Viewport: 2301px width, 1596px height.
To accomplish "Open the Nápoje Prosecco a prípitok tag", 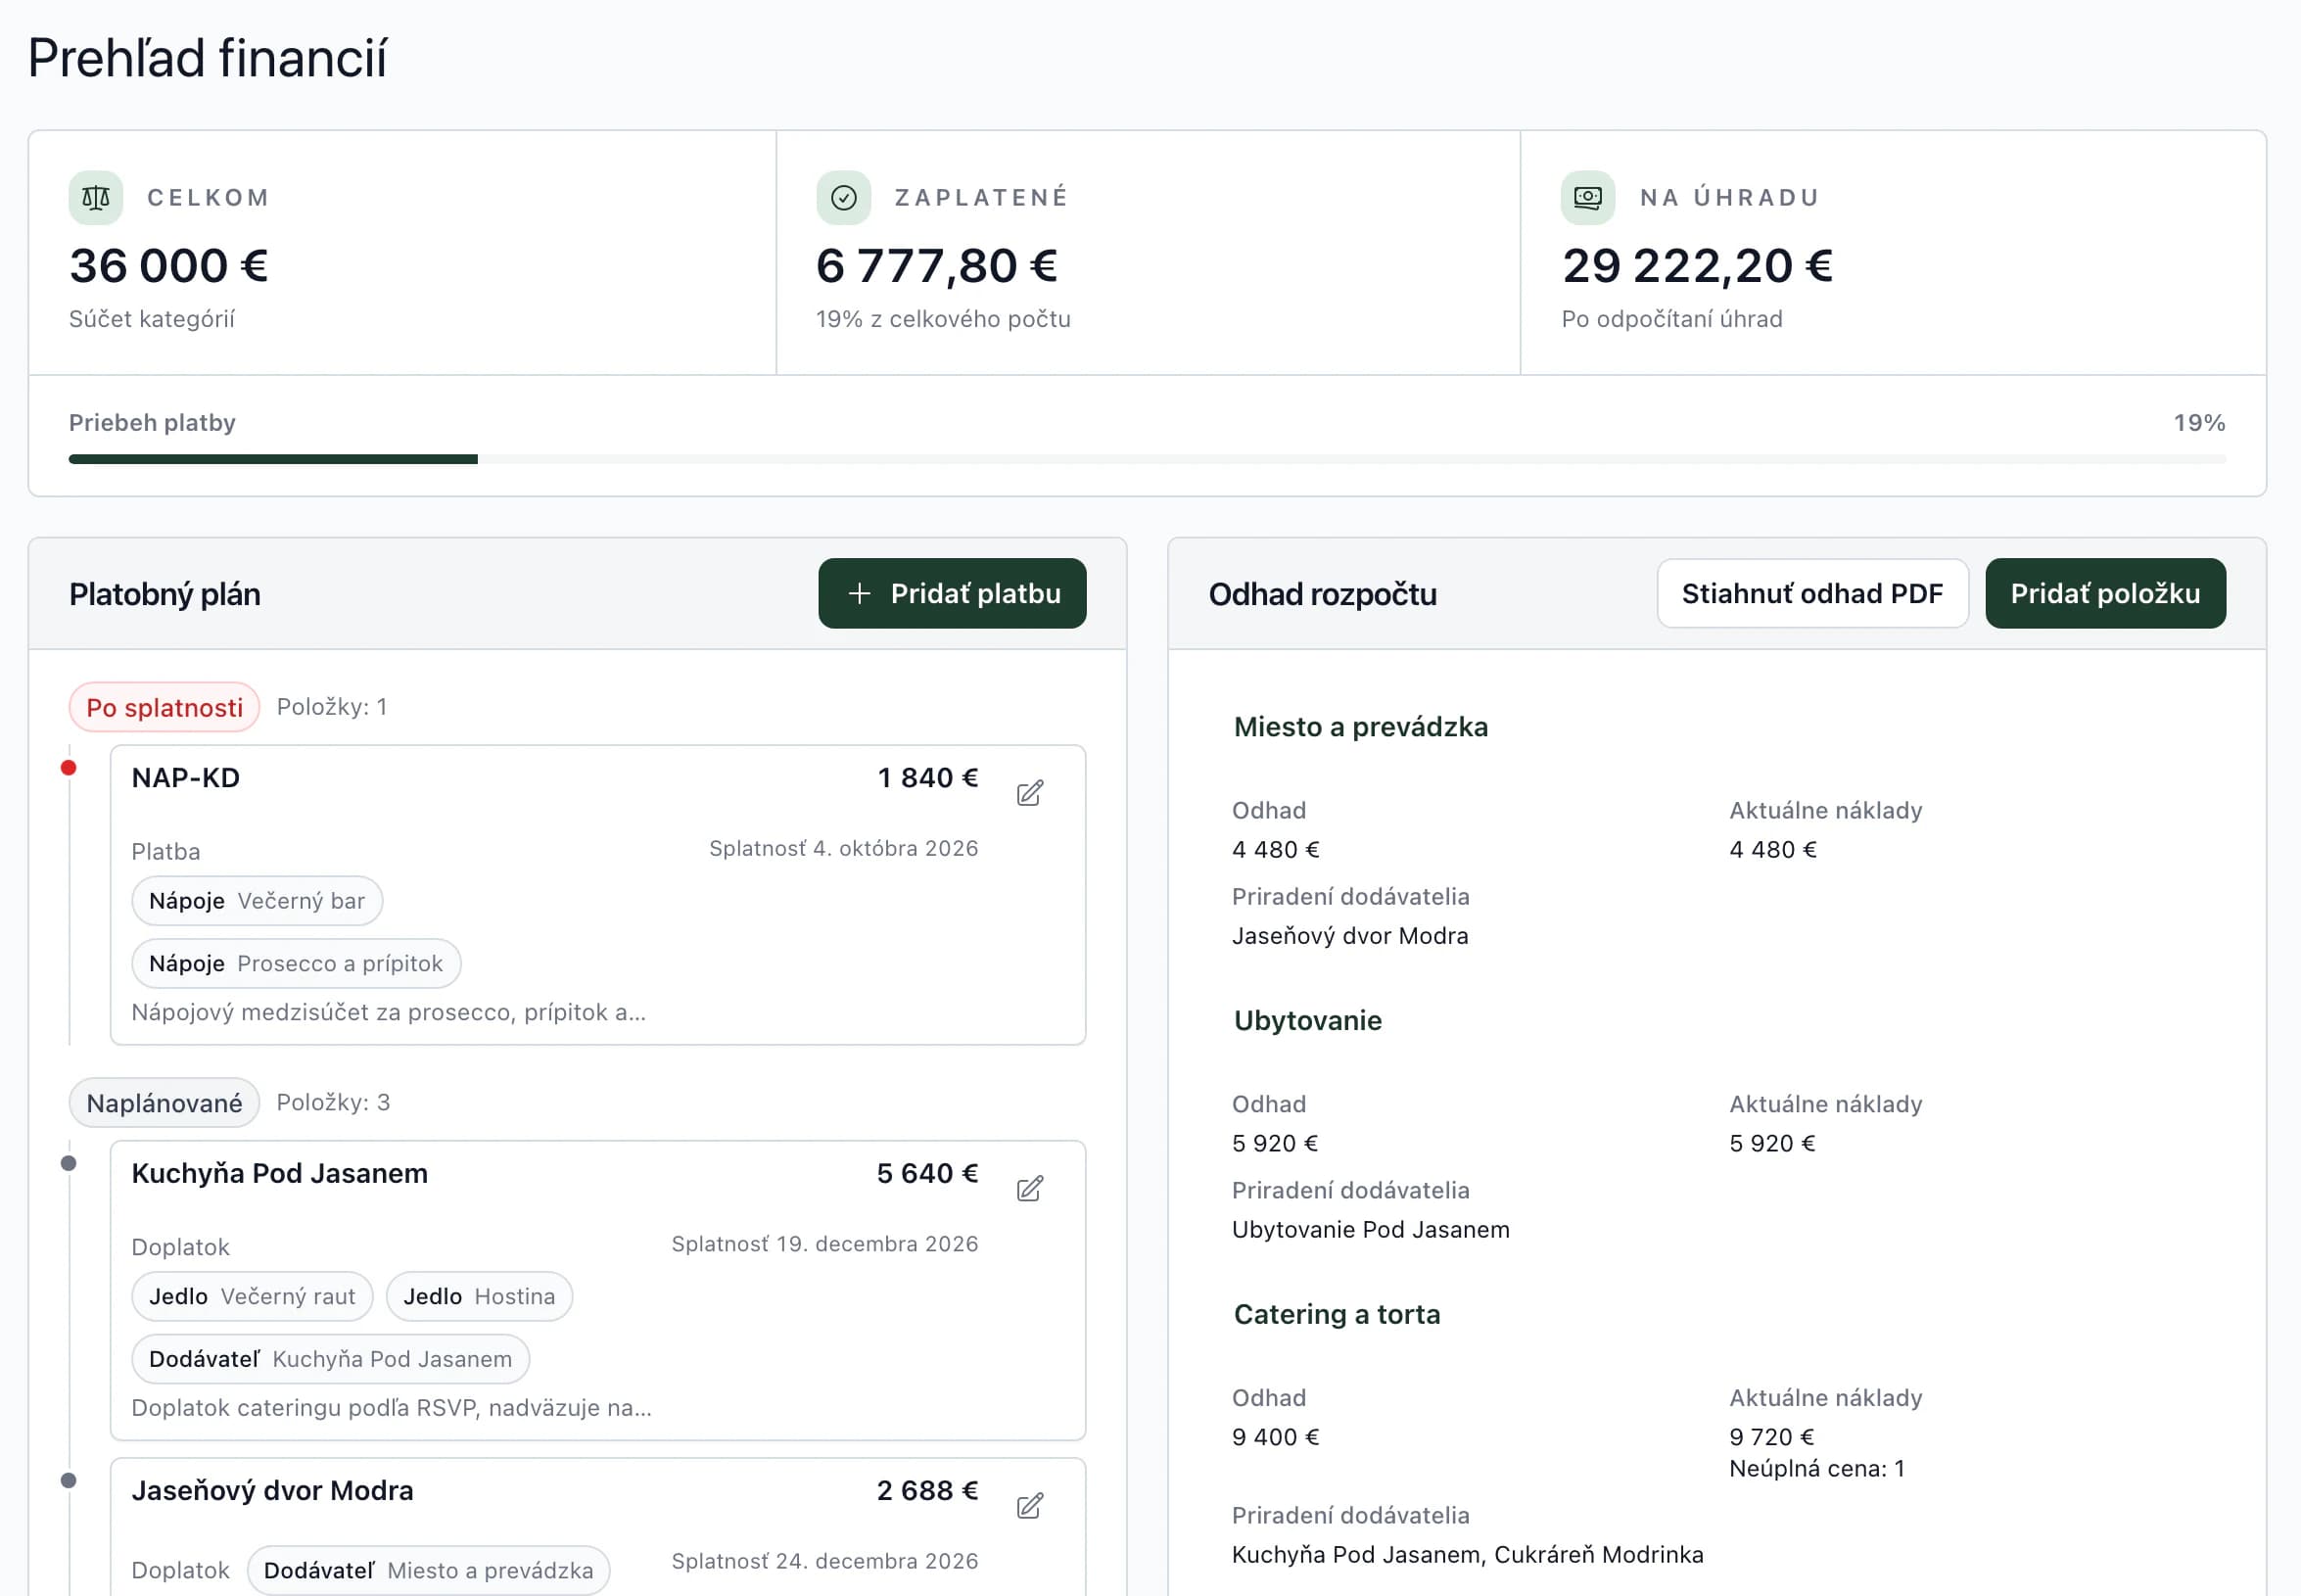I will (296, 963).
